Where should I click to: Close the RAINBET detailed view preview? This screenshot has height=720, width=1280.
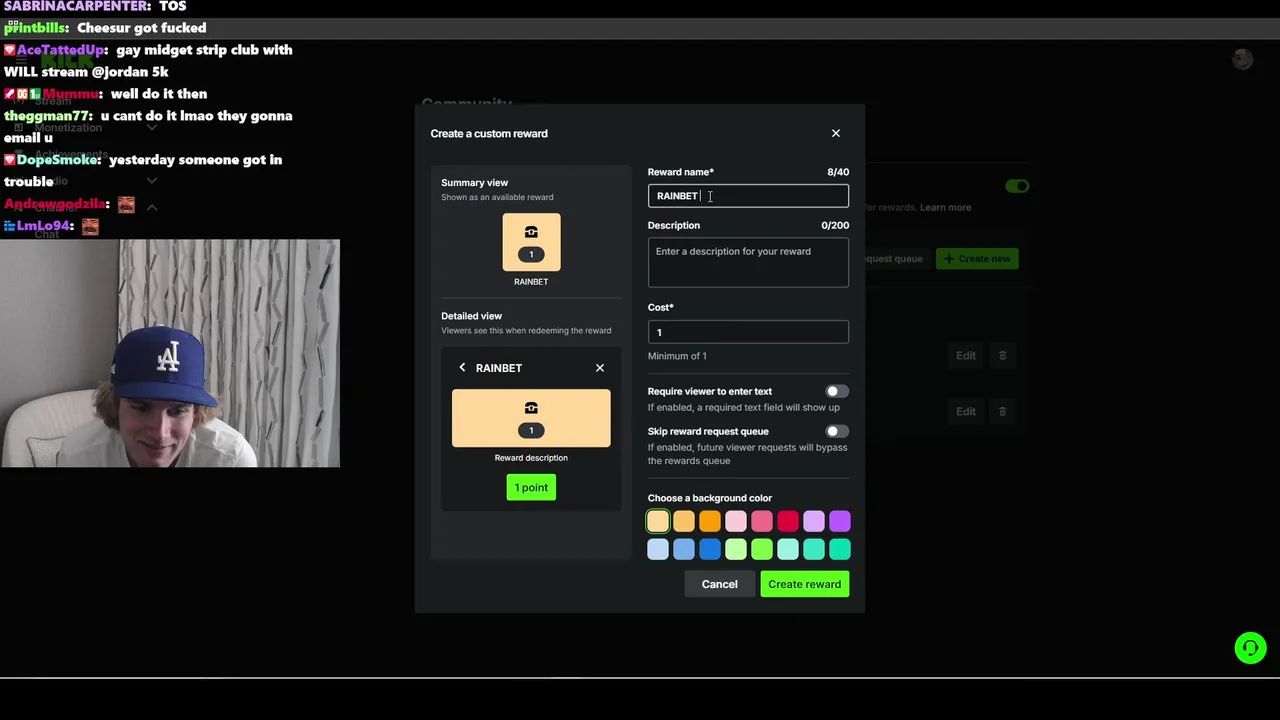click(x=600, y=368)
